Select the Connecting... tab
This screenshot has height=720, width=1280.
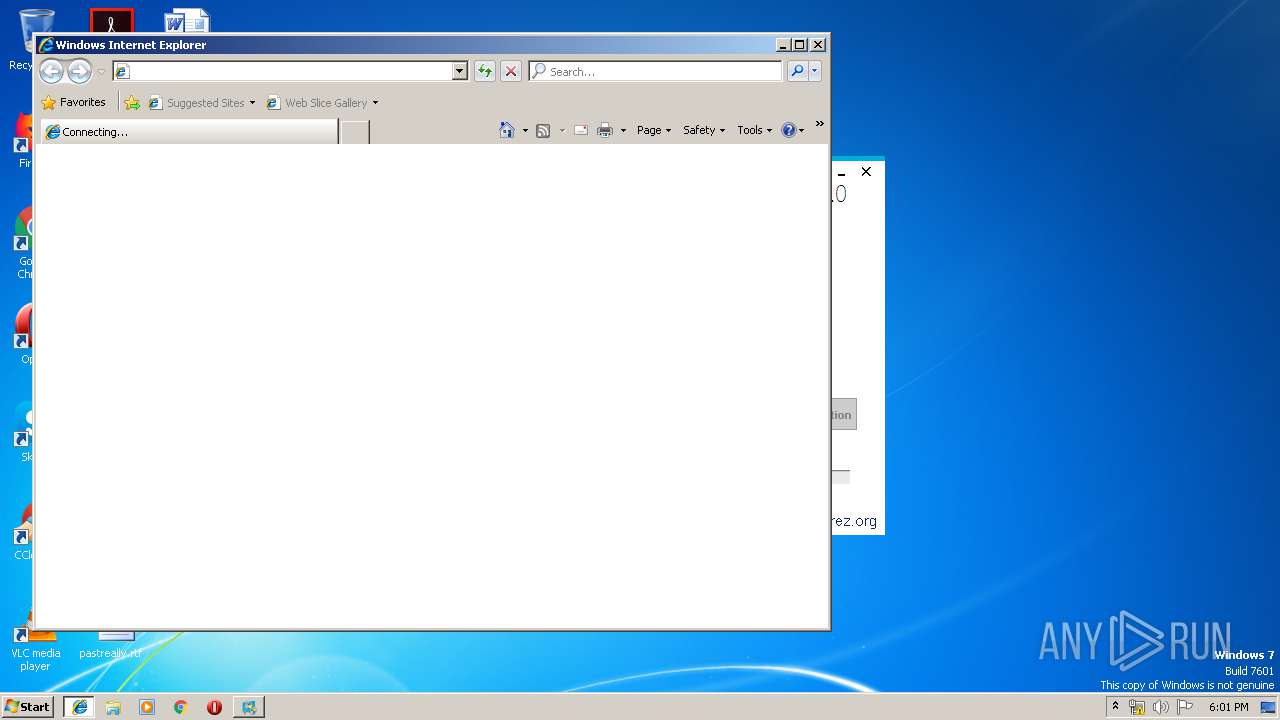point(189,131)
